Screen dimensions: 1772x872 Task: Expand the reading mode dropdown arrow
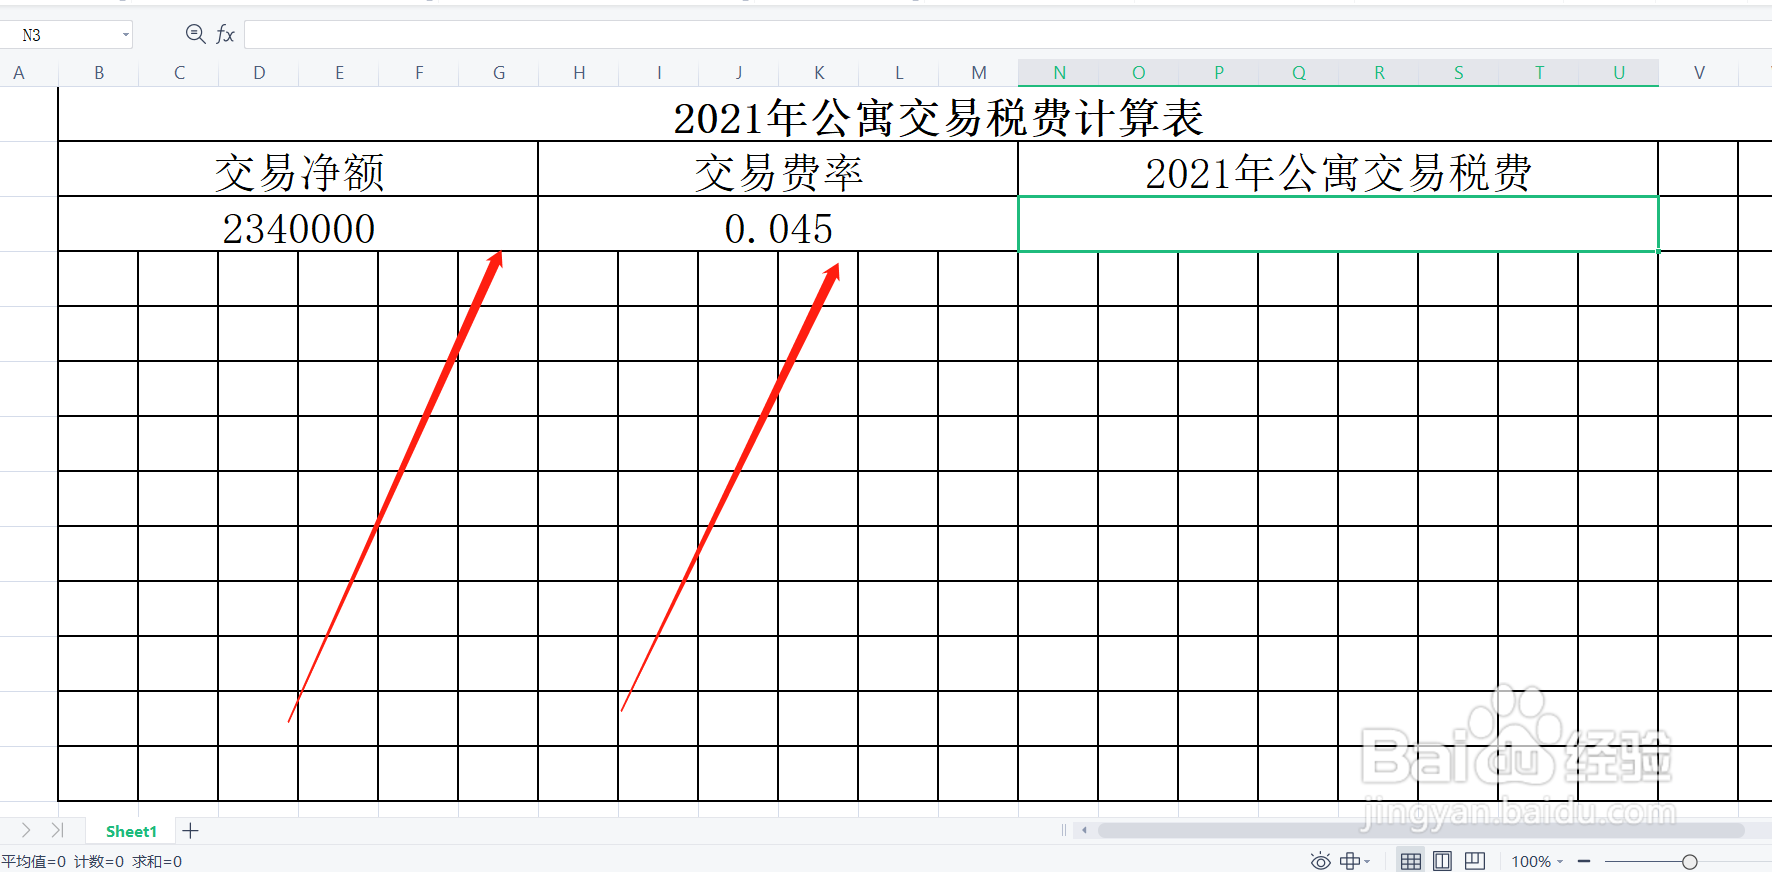click(x=1367, y=861)
